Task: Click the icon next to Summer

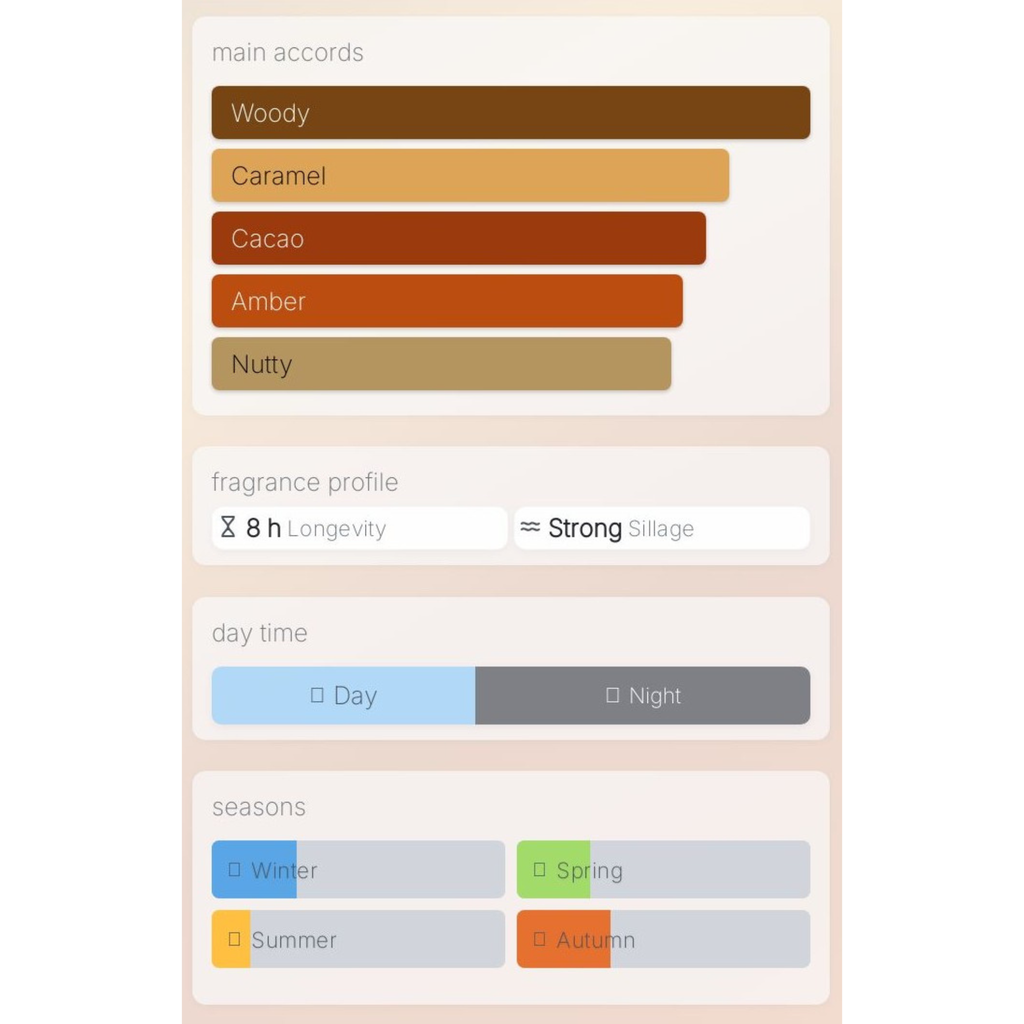Action: [234, 939]
